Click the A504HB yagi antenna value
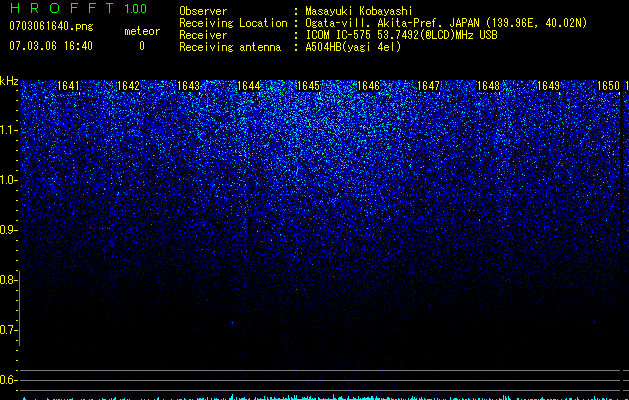 click(x=353, y=47)
